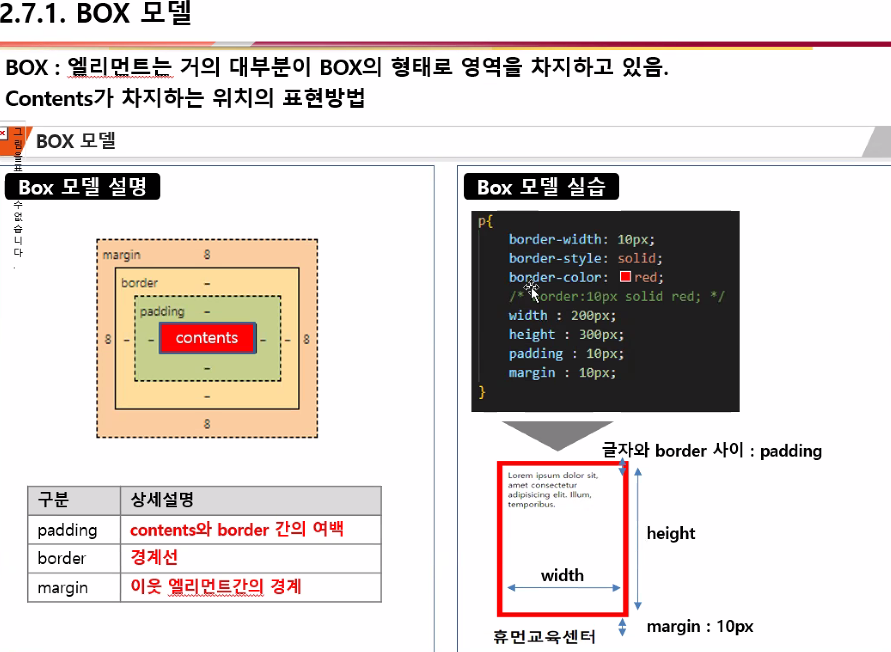
Task: Click the gray corner fold triangle at top right
Action: pyautogui.click(x=876, y=141)
